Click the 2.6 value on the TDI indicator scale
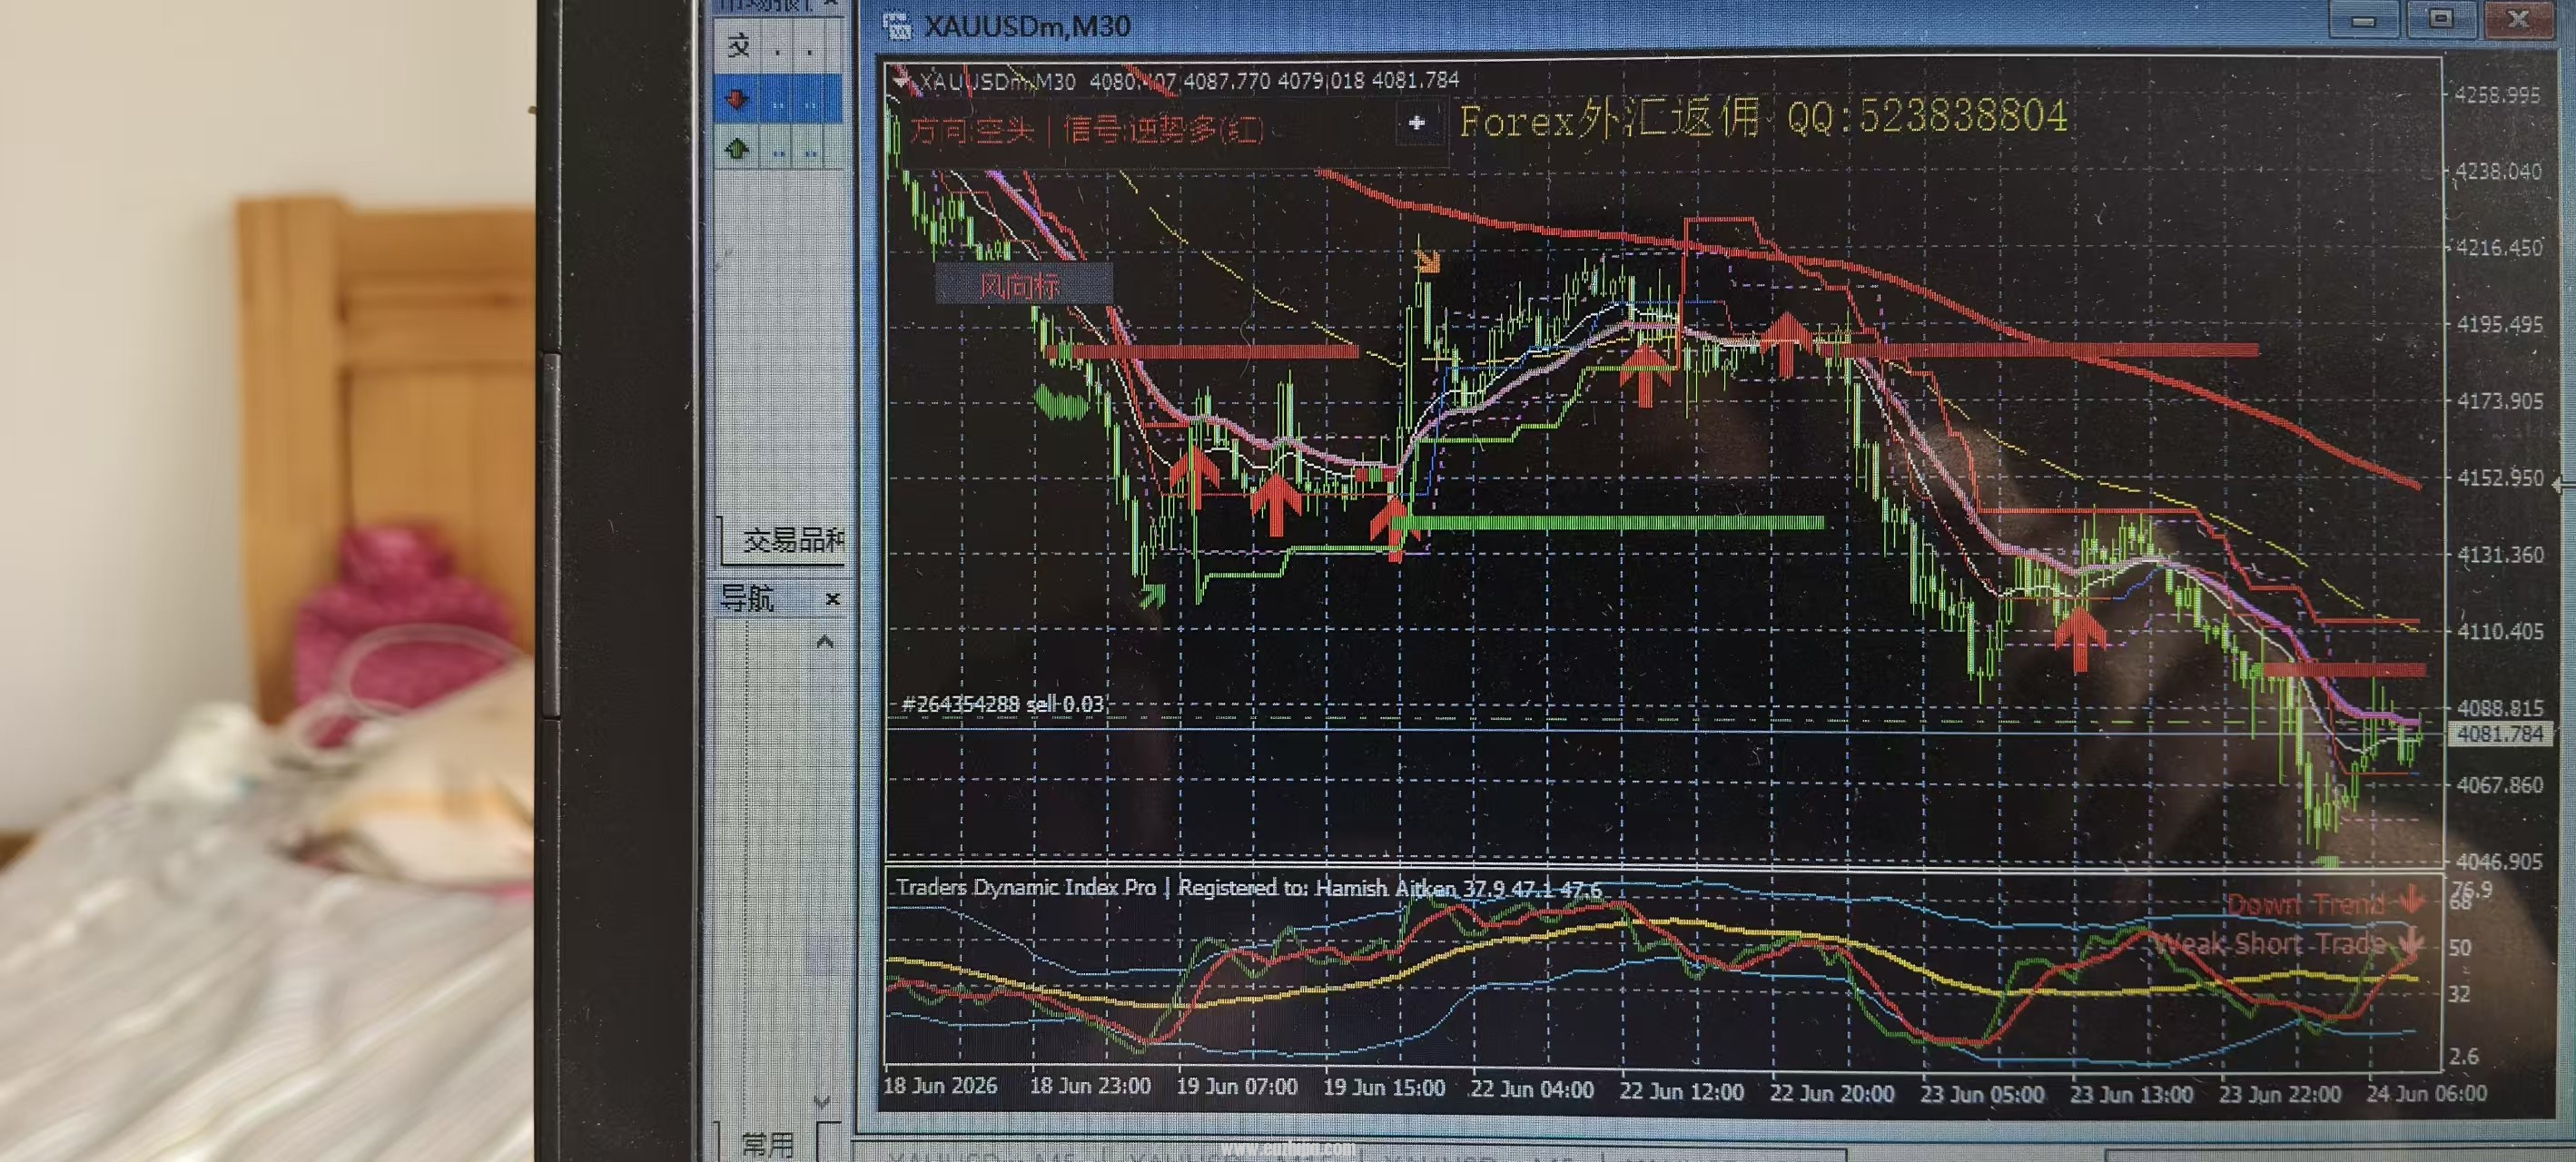Viewport: 2576px width, 1162px height. point(2464,1056)
